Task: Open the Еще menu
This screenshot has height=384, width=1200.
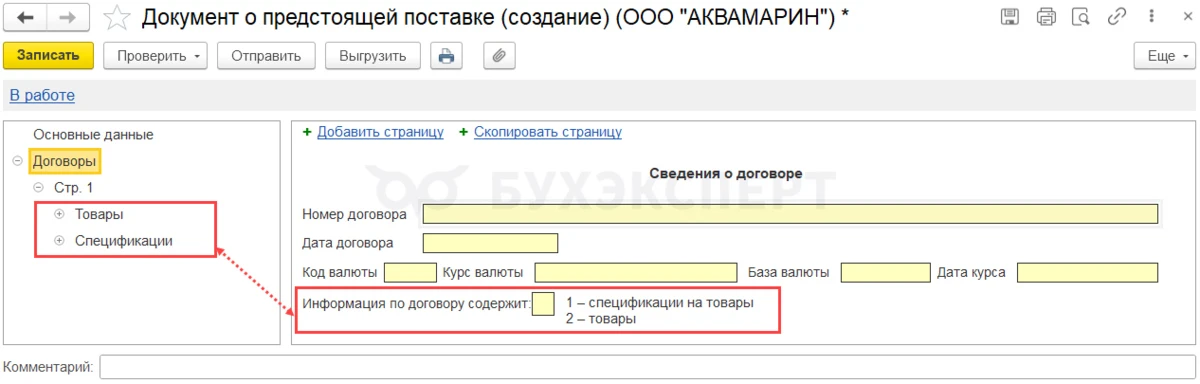Action: coord(1166,56)
